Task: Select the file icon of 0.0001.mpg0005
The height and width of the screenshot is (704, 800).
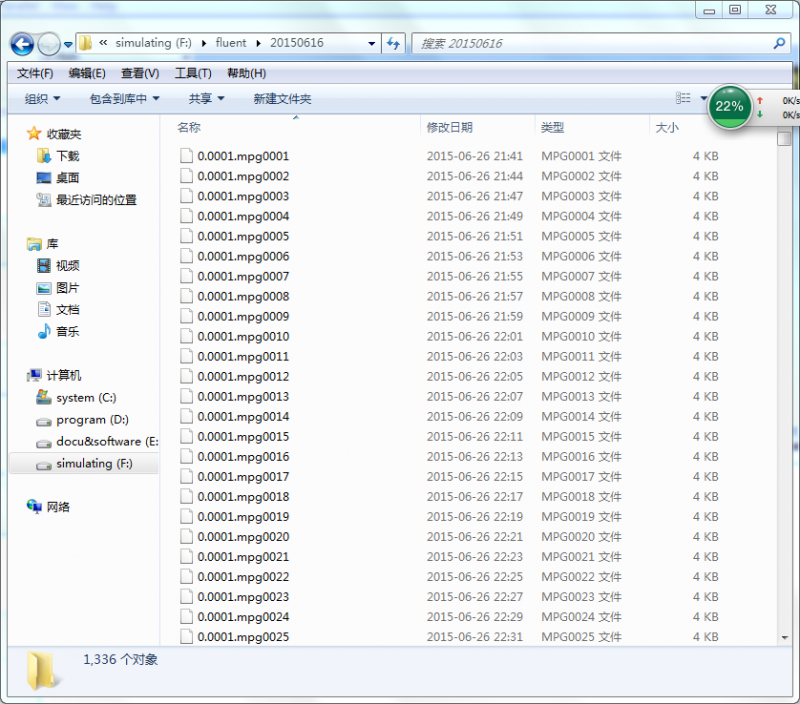Action: [187, 236]
